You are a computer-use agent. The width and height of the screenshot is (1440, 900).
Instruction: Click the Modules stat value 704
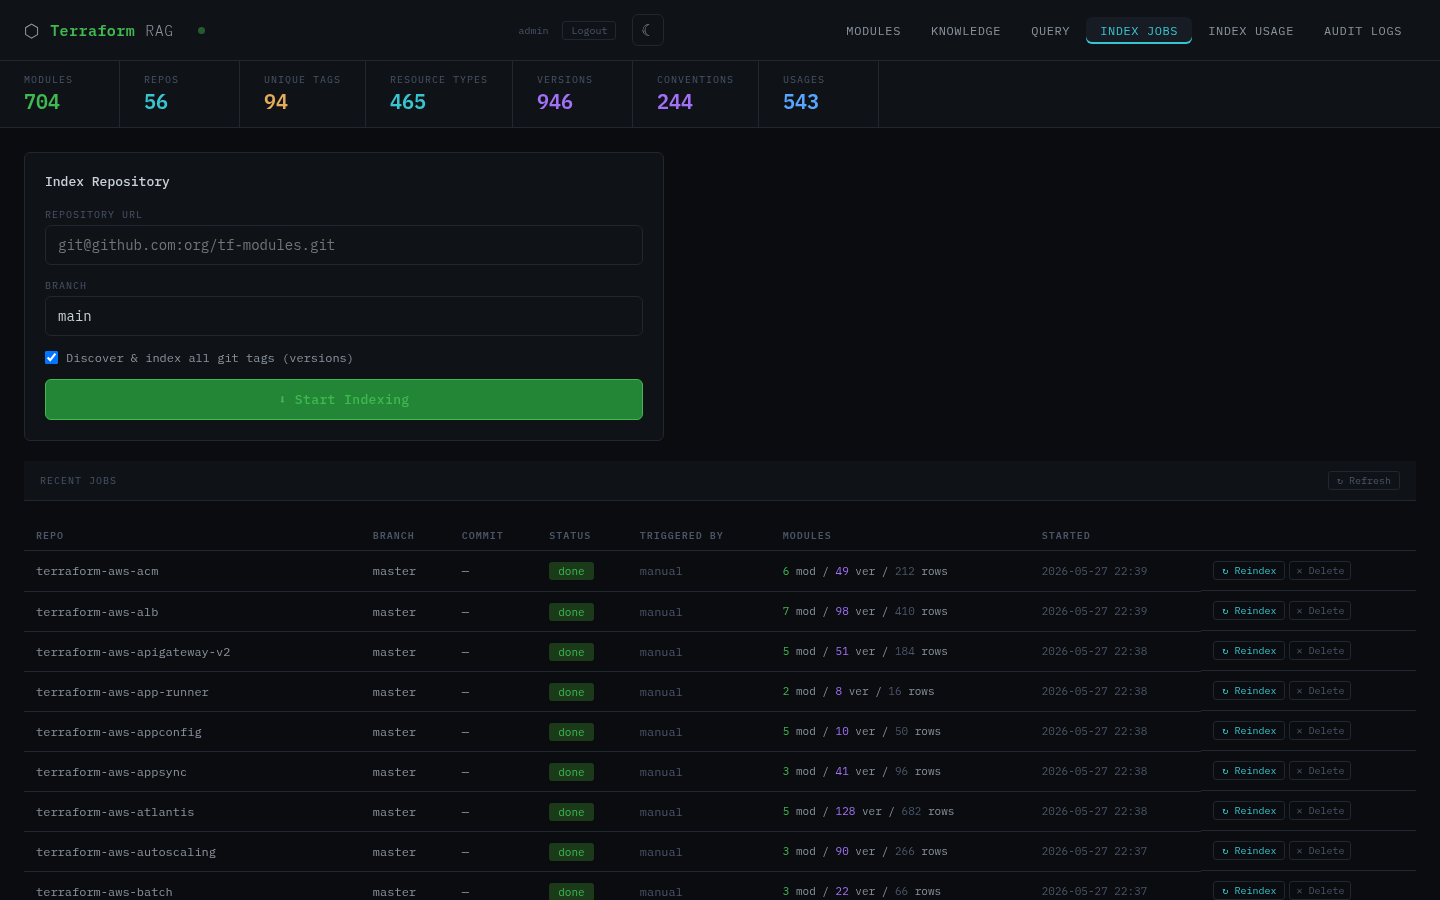point(42,102)
